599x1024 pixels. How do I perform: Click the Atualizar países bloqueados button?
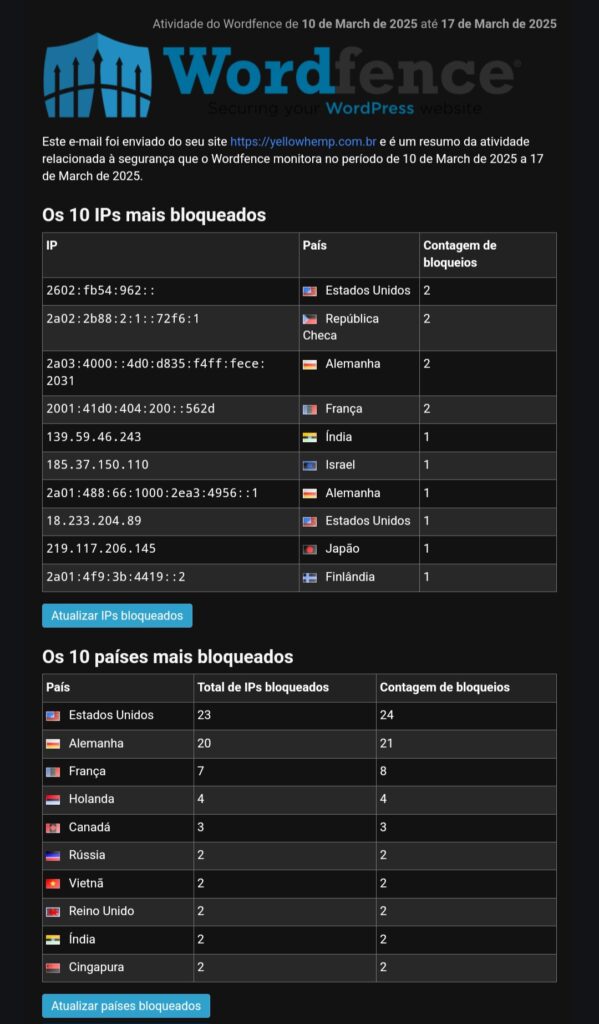coord(126,1006)
